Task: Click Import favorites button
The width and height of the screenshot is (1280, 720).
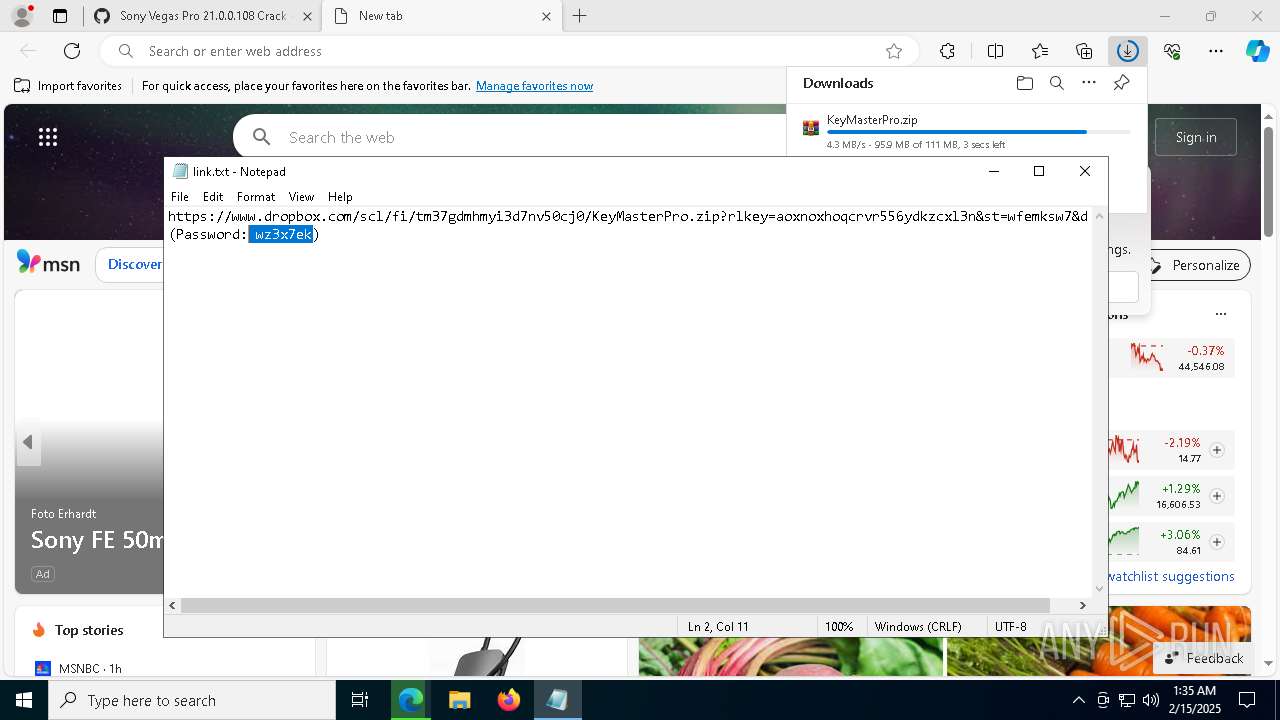Action: [x=68, y=86]
